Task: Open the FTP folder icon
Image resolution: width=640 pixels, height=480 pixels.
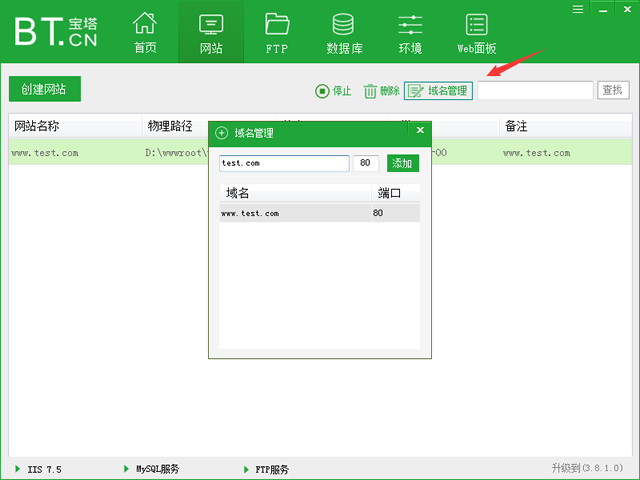Action: point(277,24)
